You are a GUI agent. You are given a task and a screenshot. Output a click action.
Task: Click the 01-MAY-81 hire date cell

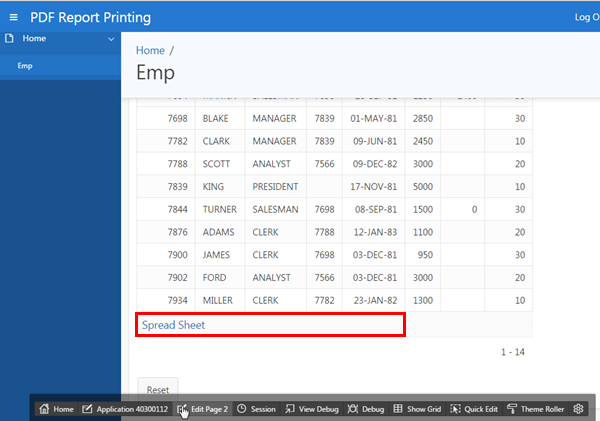pos(373,119)
